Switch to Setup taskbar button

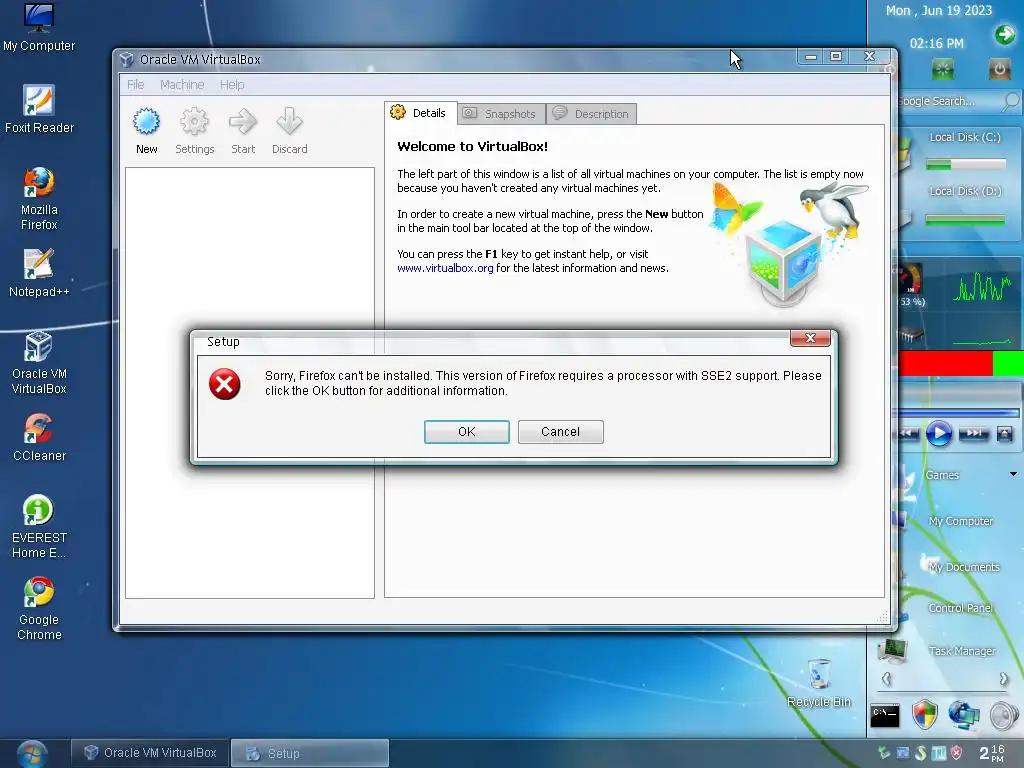point(310,753)
